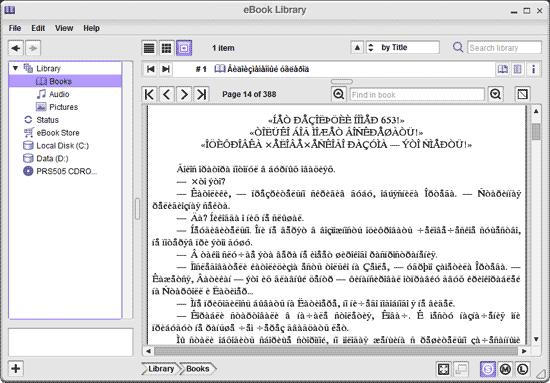The width and height of the screenshot is (550, 383).
Task: Click the eBook Library app icon
Action: (9, 10)
